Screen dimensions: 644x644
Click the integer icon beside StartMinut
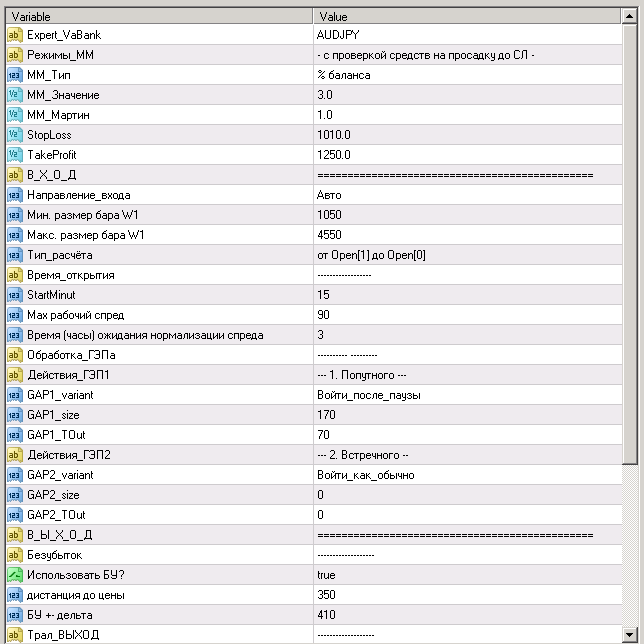pos(14,295)
